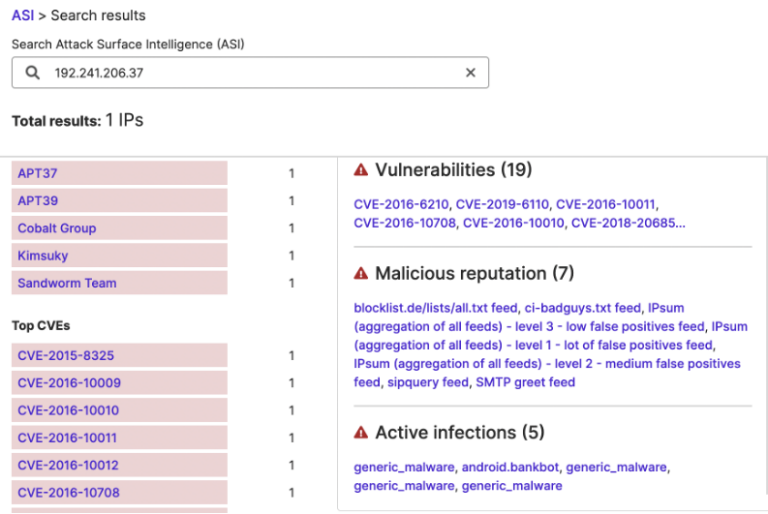Screen dimensions: 768x514
Task: Select the Kimsuky threat actor
Action: pos(120,255)
